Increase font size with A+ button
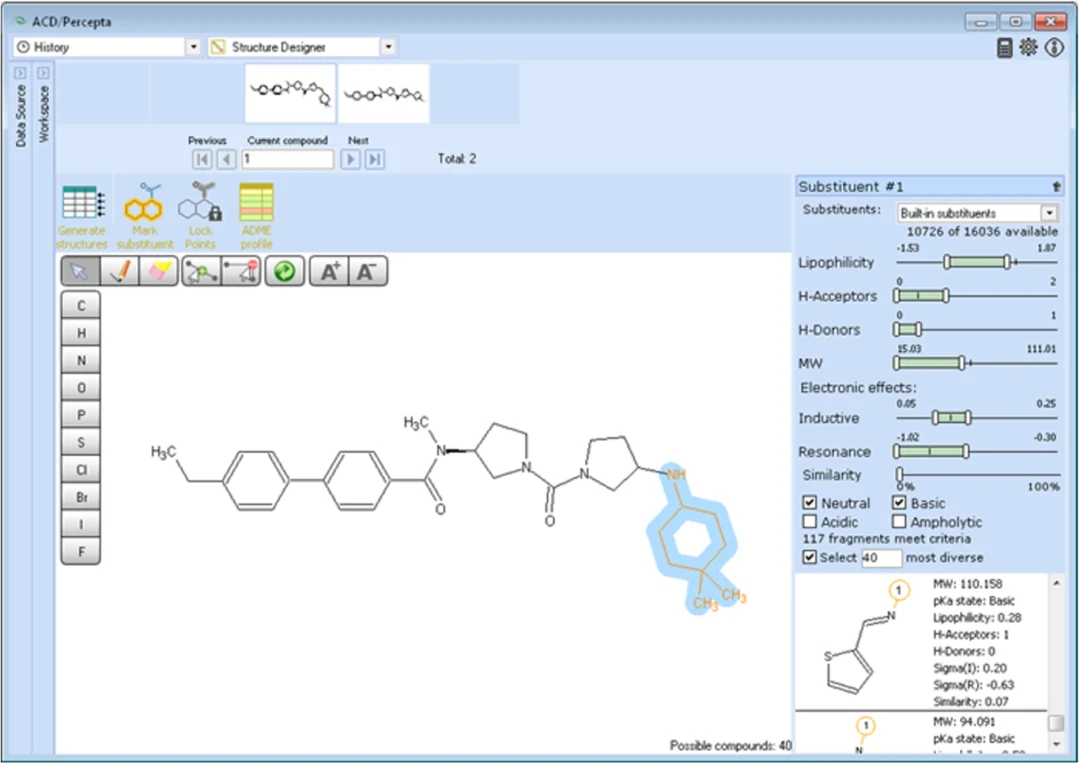Image resolution: width=1080 pixels, height=766 pixels. coord(329,271)
